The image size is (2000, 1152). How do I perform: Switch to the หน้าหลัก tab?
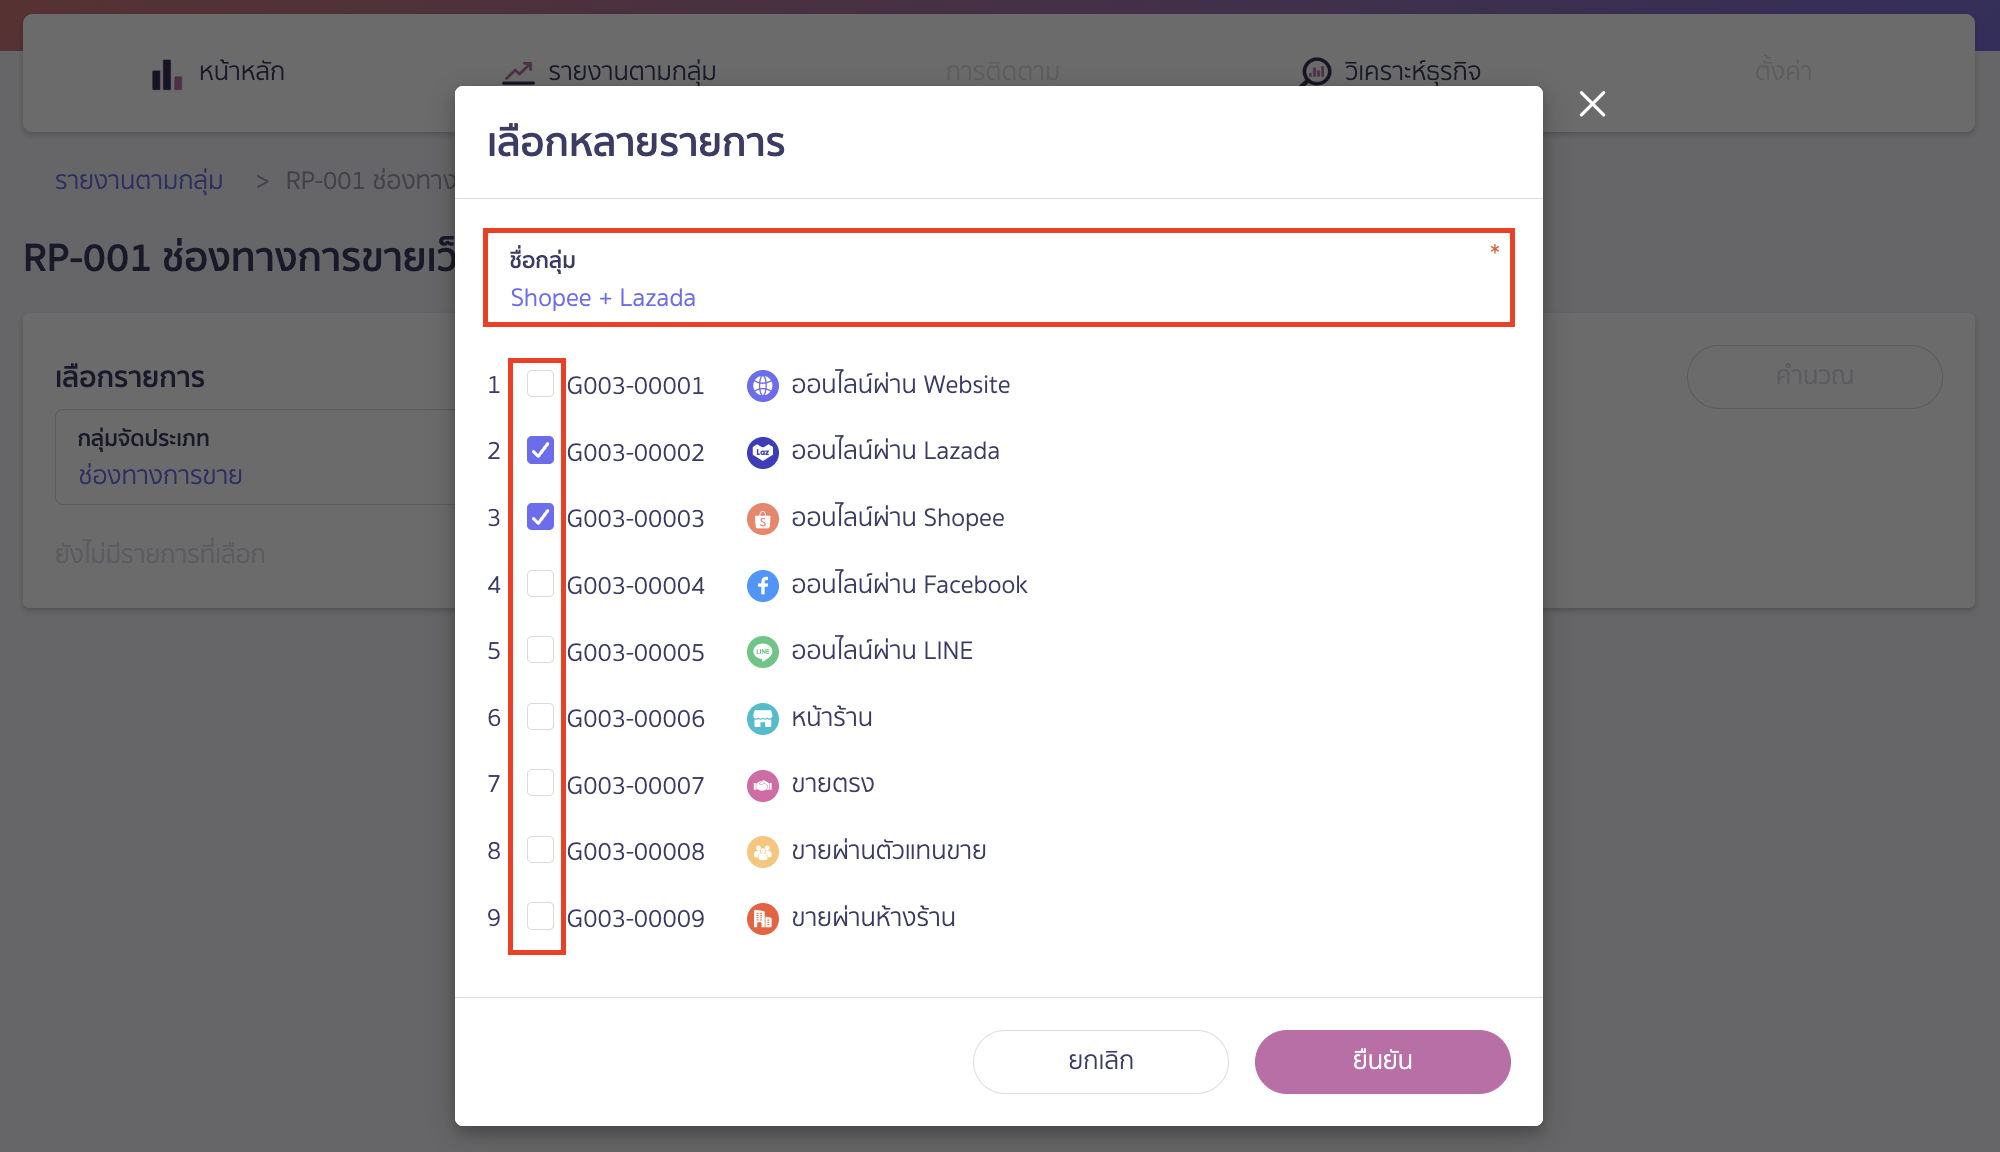[x=240, y=71]
